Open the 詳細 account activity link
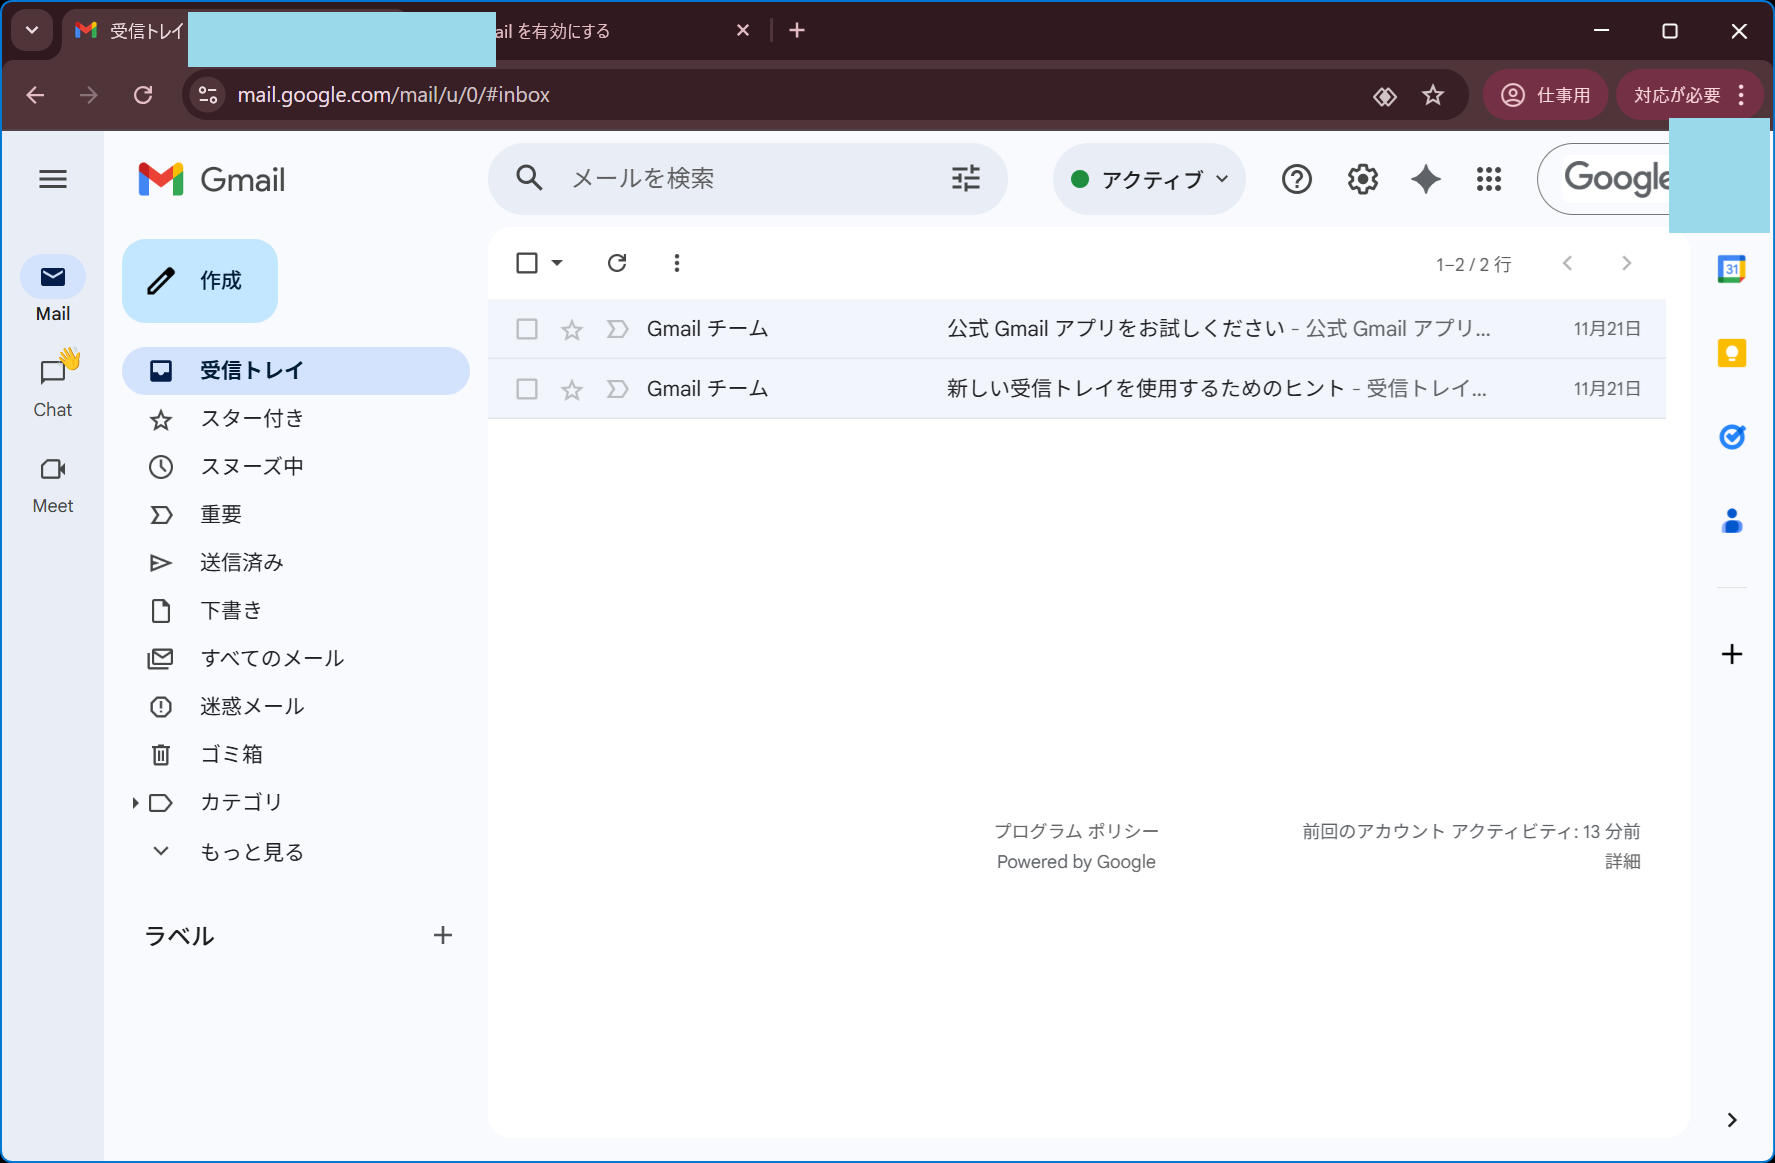1775x1163 pixels. (x=1622, y=861)
